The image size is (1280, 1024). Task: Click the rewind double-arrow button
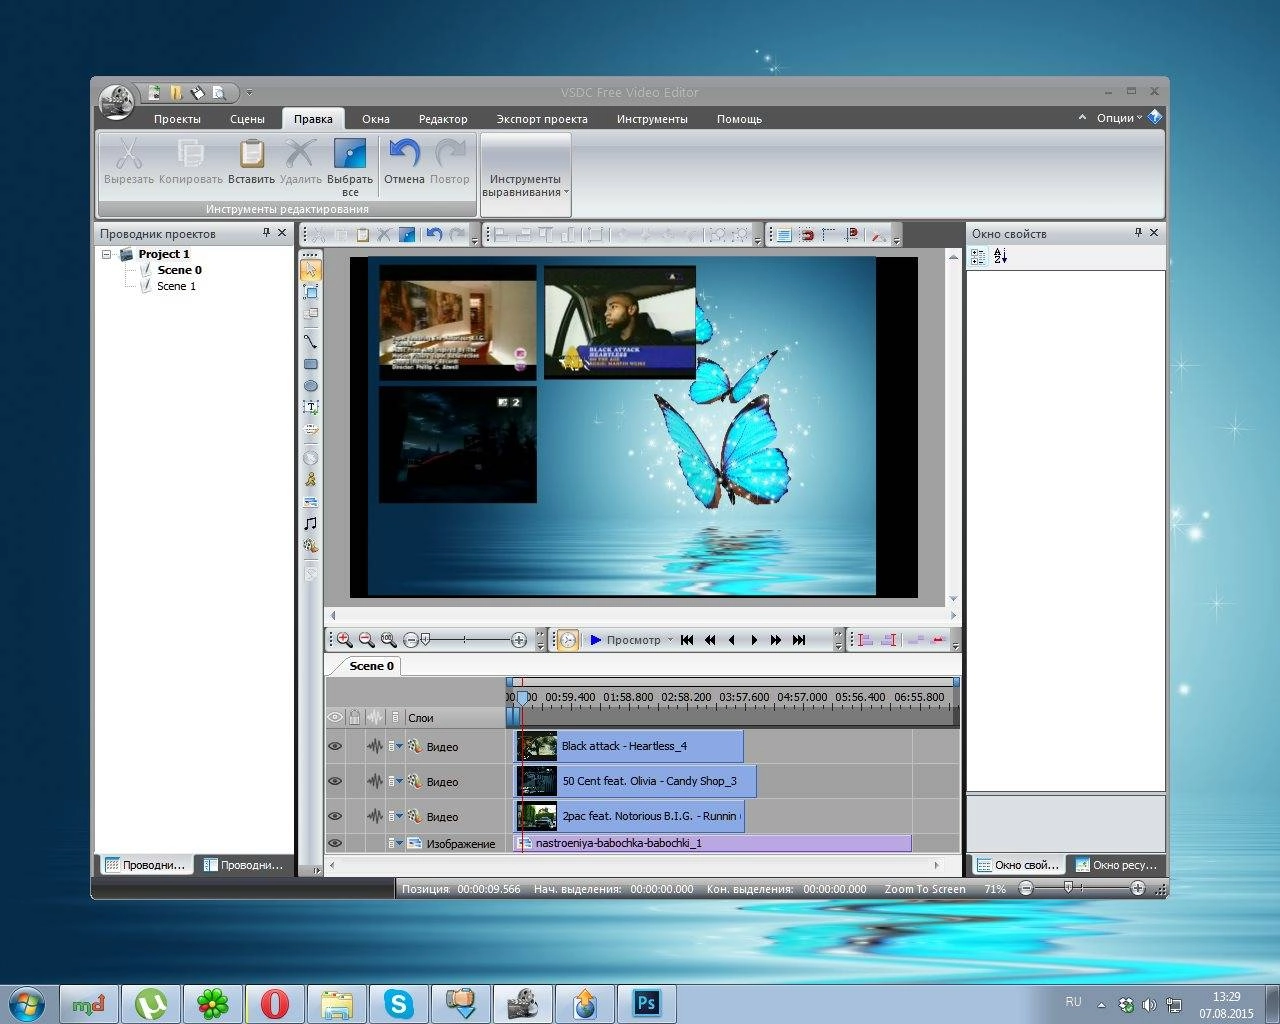point(710,640)
